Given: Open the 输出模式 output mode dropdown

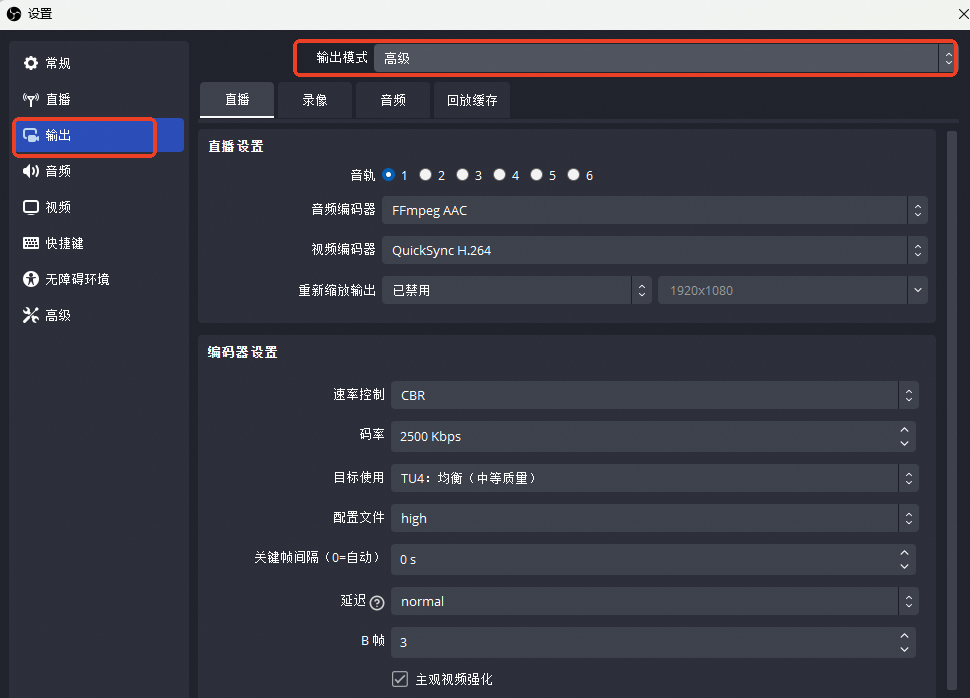Looking at the screenshot, I should pos(655,58).
